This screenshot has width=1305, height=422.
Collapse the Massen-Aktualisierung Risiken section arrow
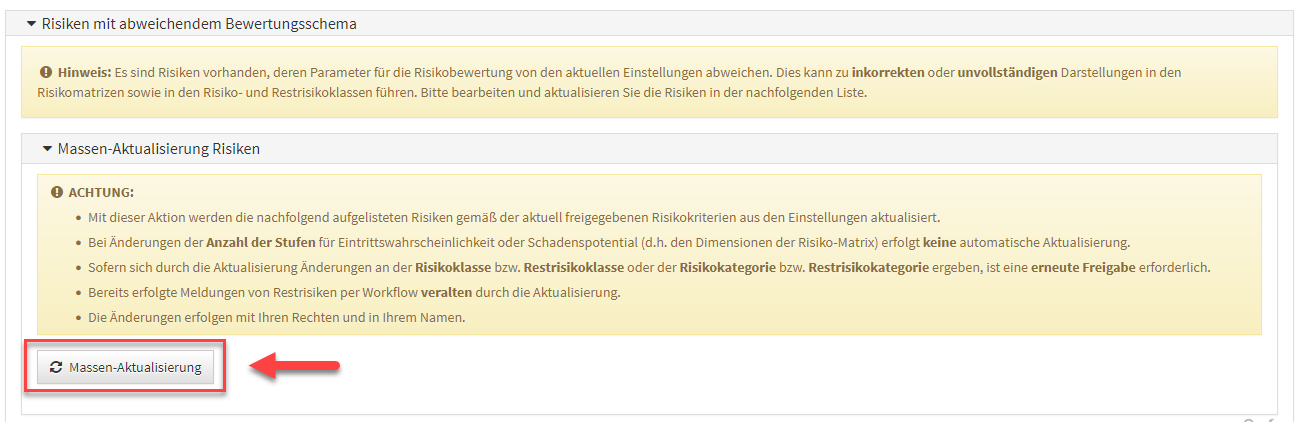point(47,149)
